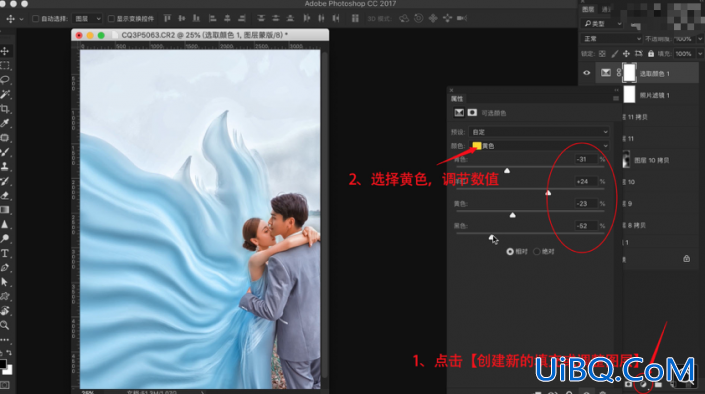Open the fill 填充 slider arrow
The height and width of the screenshot is (394, 705).
tap(701, 54)
